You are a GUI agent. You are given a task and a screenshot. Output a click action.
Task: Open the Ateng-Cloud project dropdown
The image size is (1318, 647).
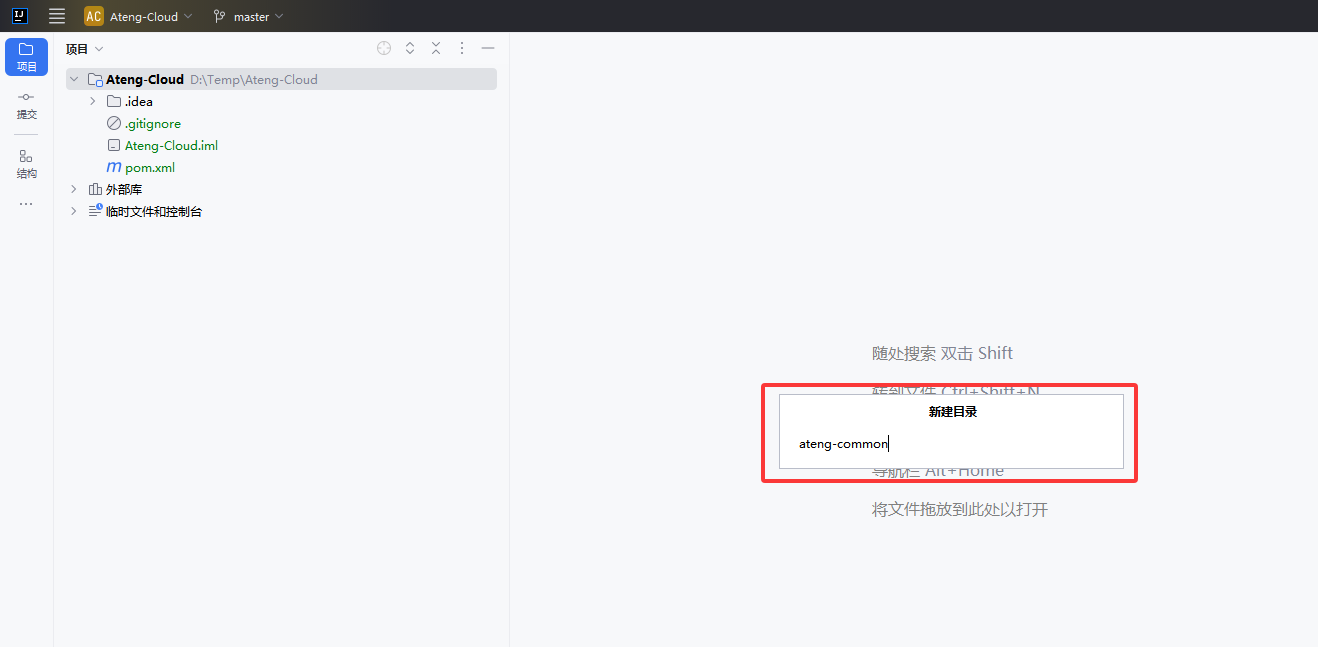pyautogui.click(x=139, y=16)
